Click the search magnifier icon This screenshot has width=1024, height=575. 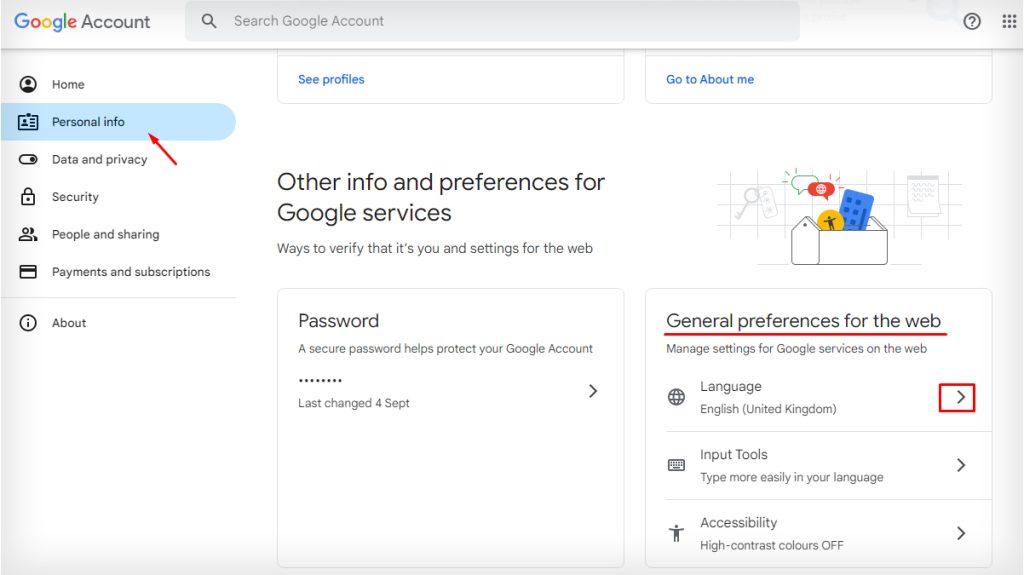tap(209, 21)
